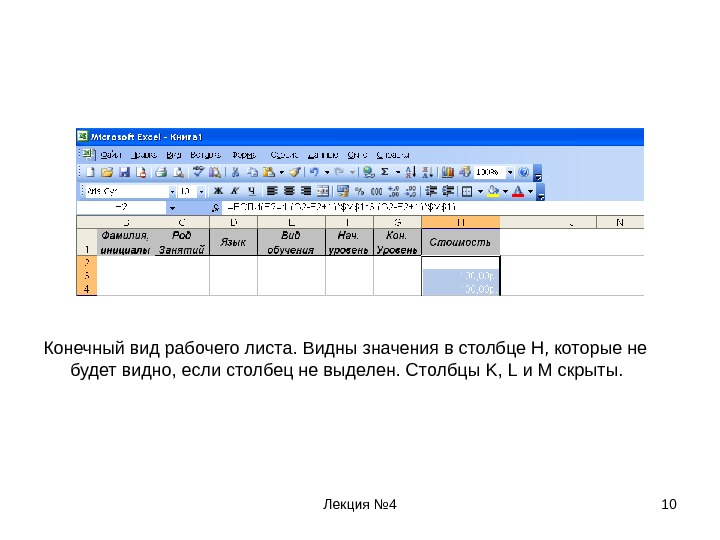Open the Данные menu

click(x=323, y=155)
